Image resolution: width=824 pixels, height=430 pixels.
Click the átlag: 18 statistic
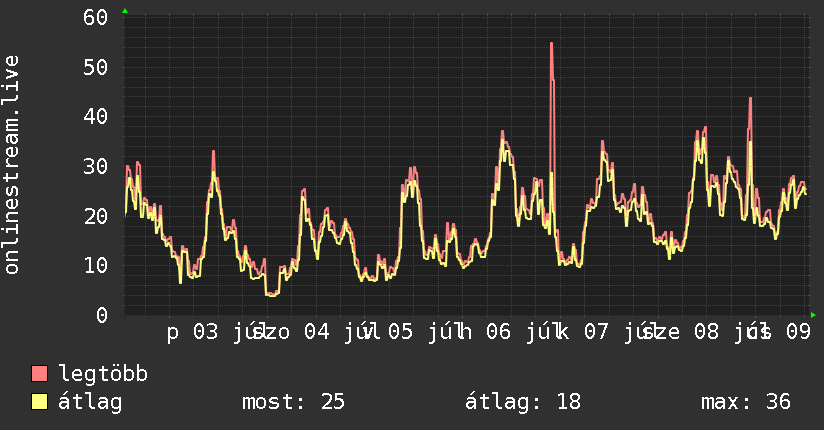click(523, 402)
